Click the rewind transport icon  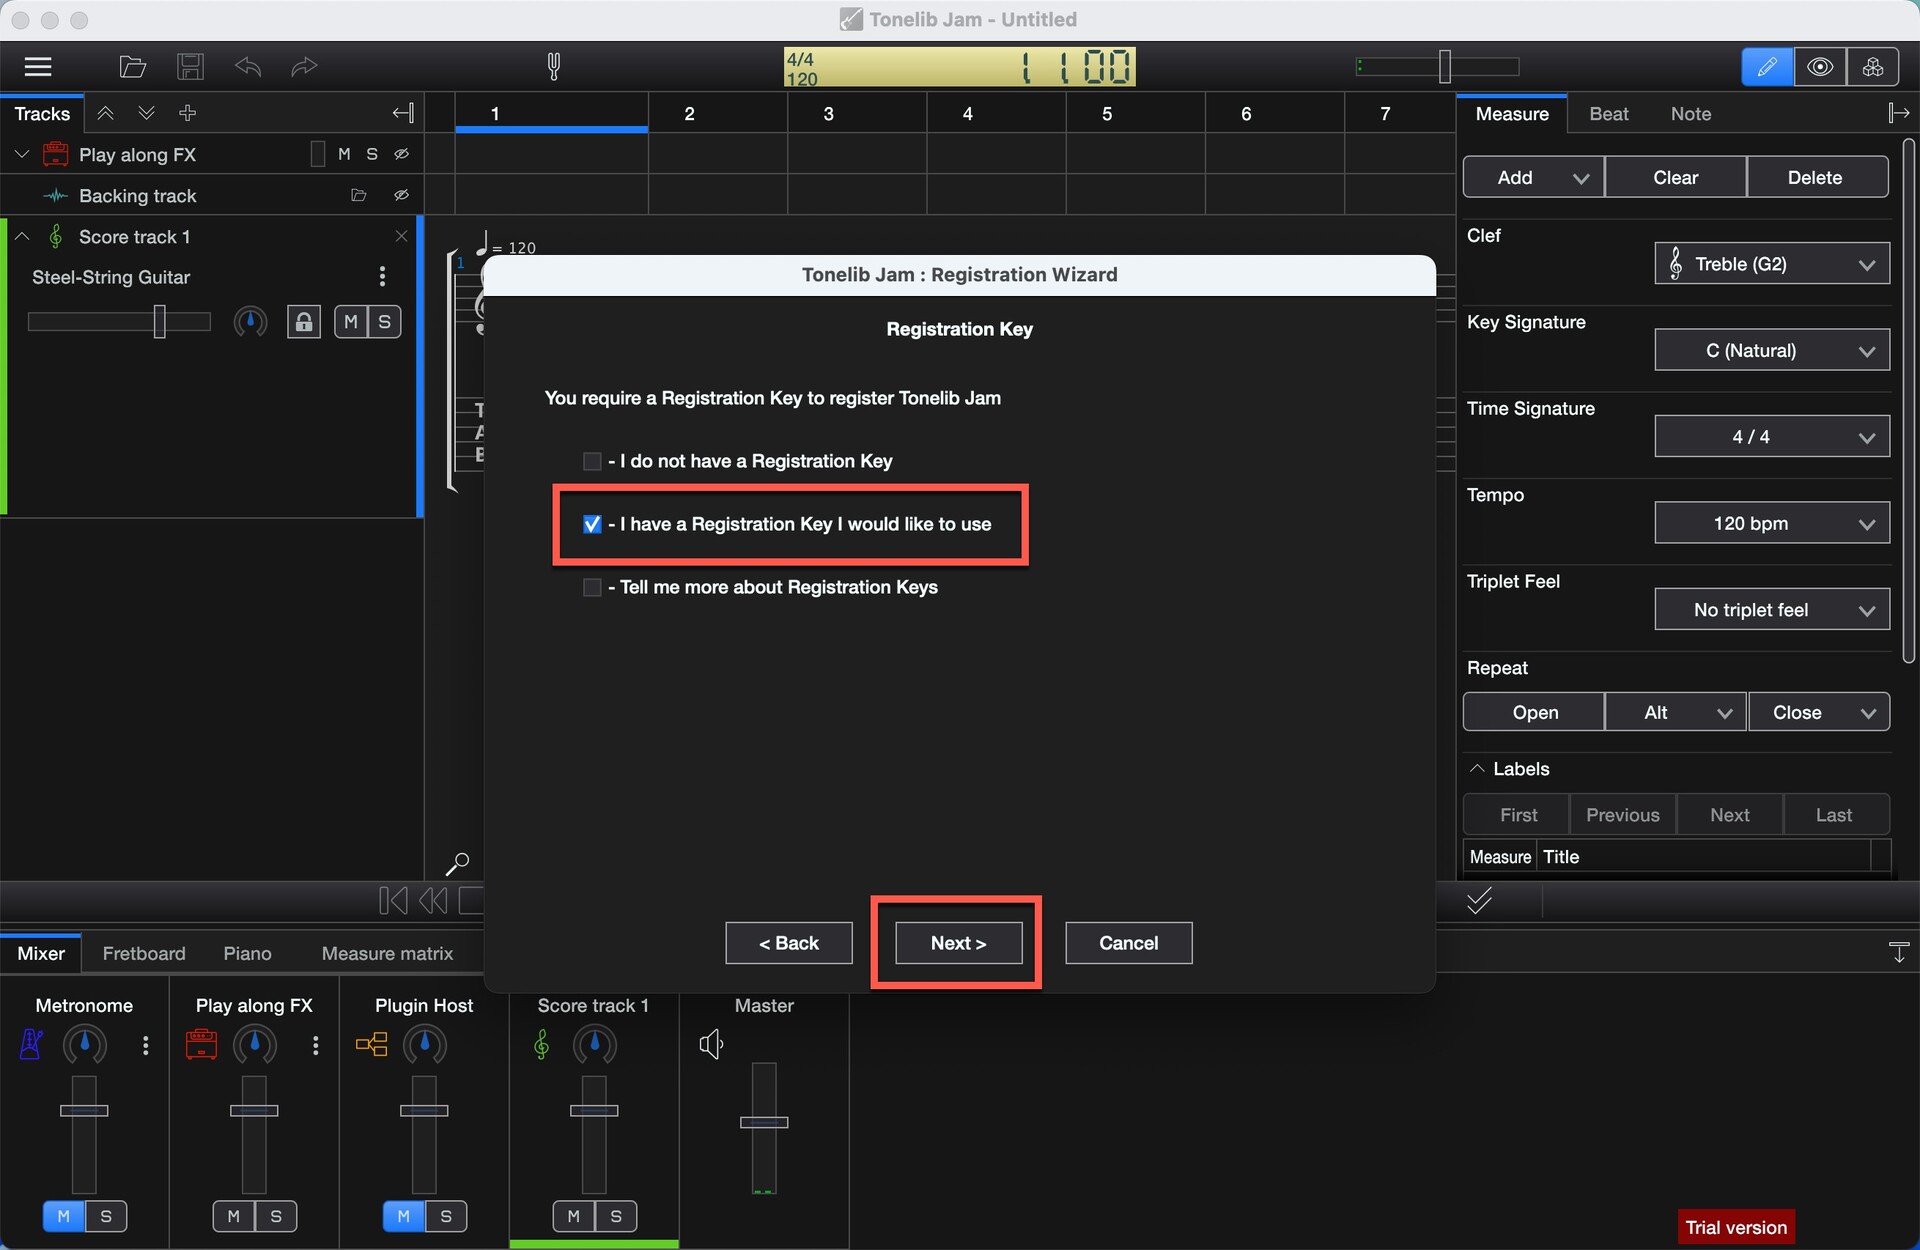click(433, 901)
